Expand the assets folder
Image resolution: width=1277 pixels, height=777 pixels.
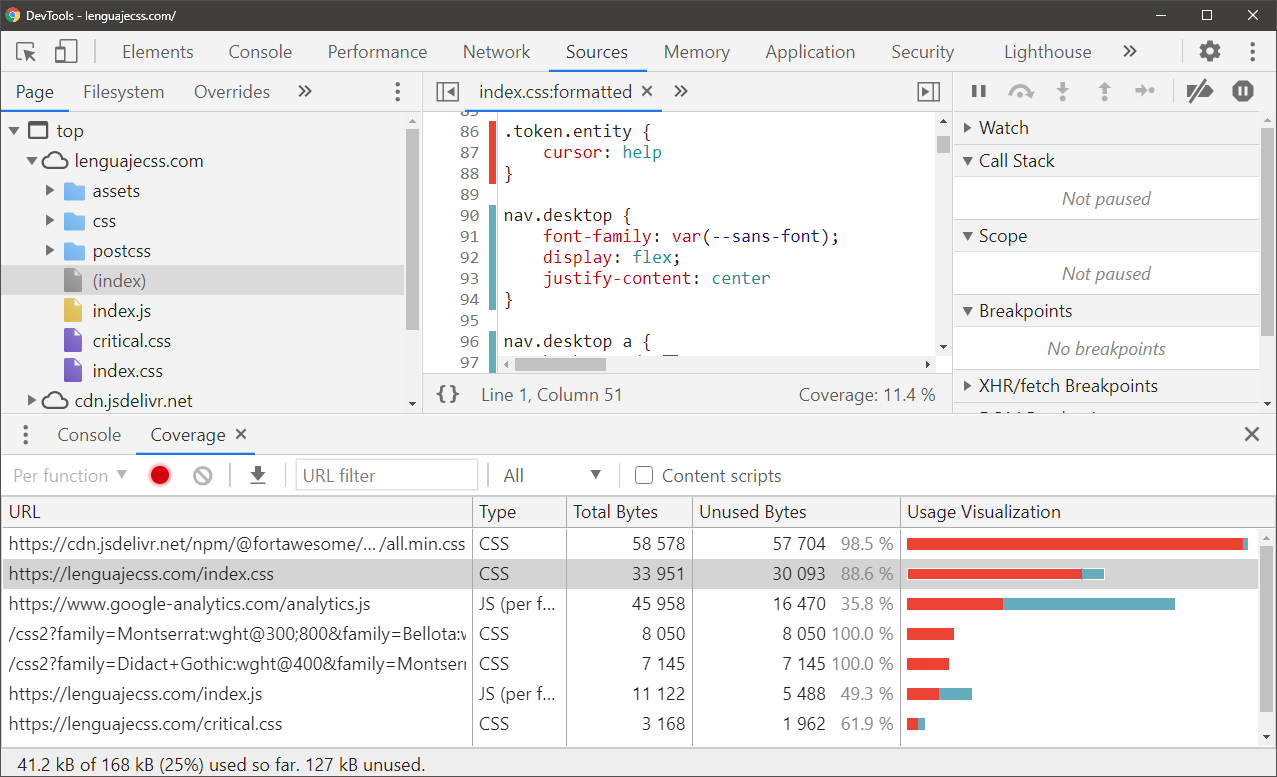[x=50, y=191]
